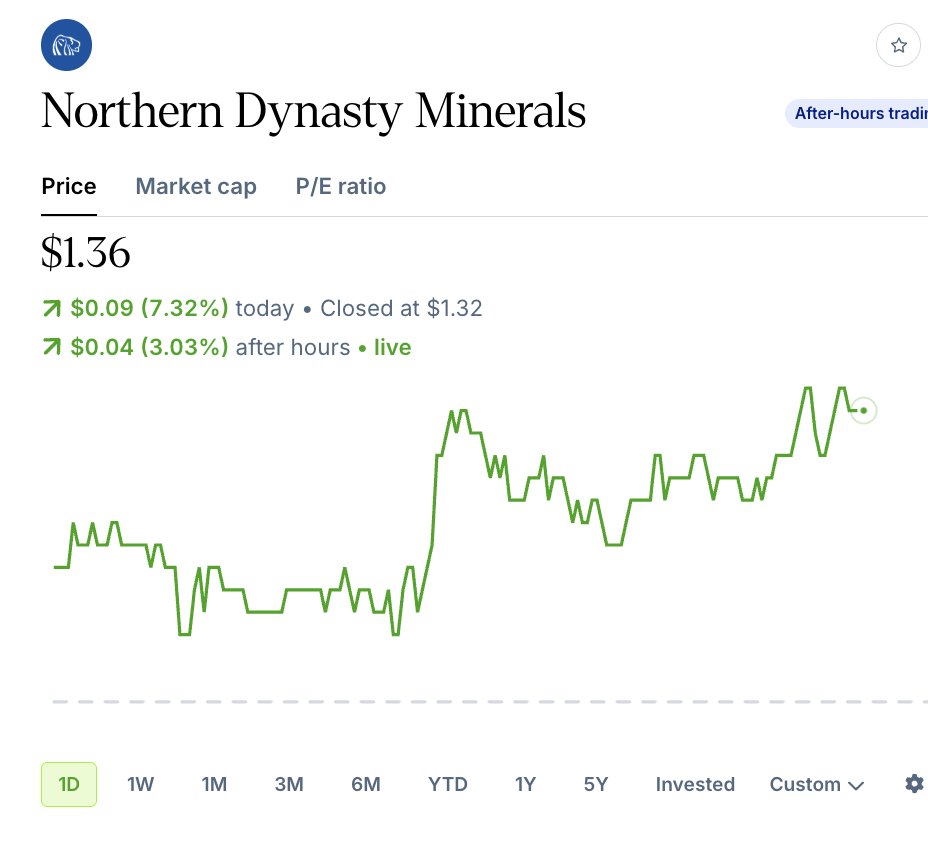This screenshot has height=864, width=928.
Task: Click the live price dot on chart
Action: click(x=863, y=410)
